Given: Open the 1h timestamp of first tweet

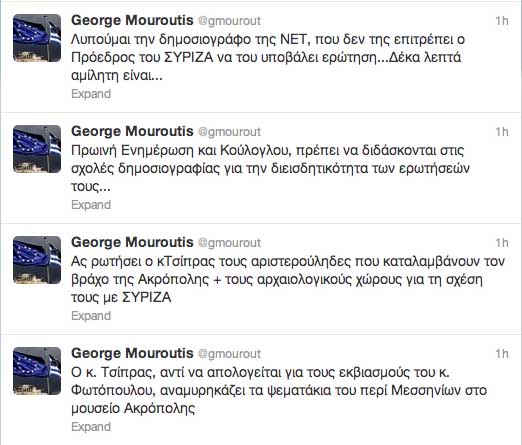Looking at the screenshot, I should coord(502,21).
